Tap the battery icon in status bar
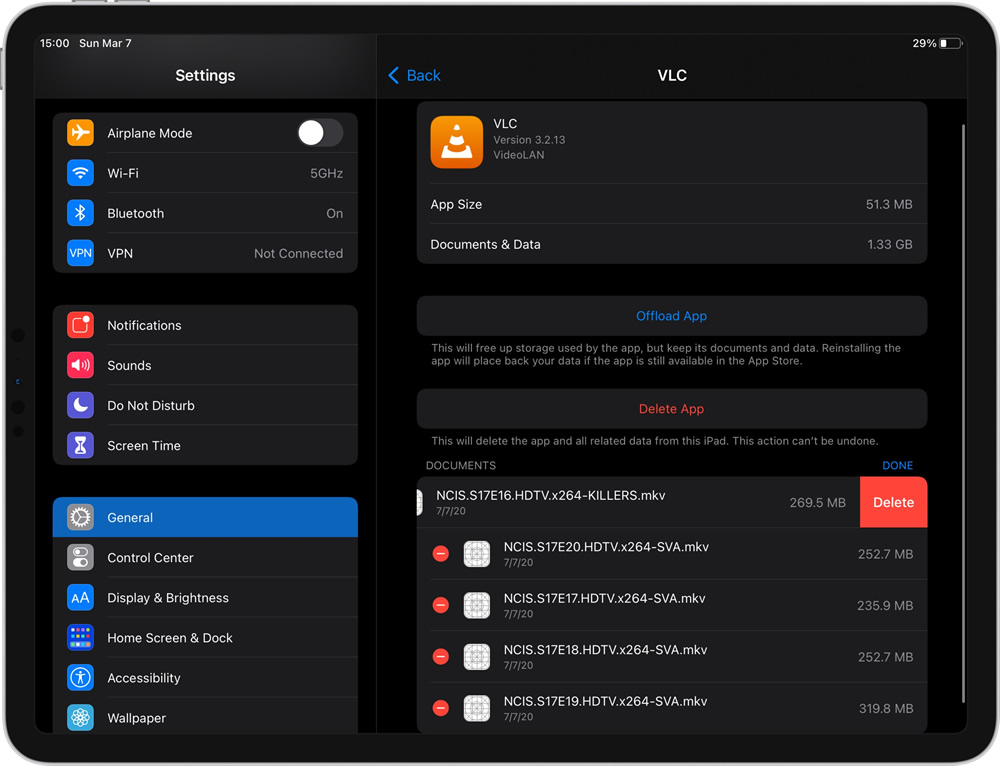Viewport: 1000px width, 766px height. (951, 43)
